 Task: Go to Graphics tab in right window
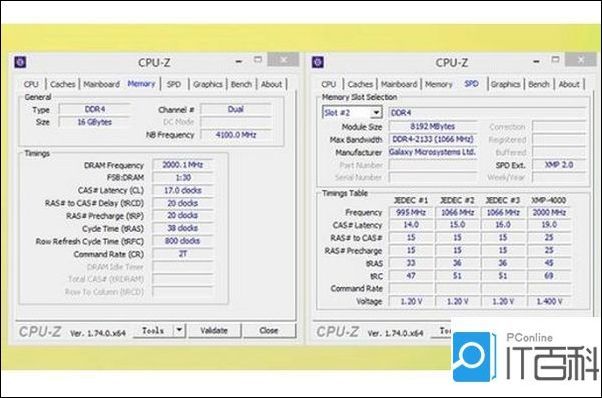505,84
